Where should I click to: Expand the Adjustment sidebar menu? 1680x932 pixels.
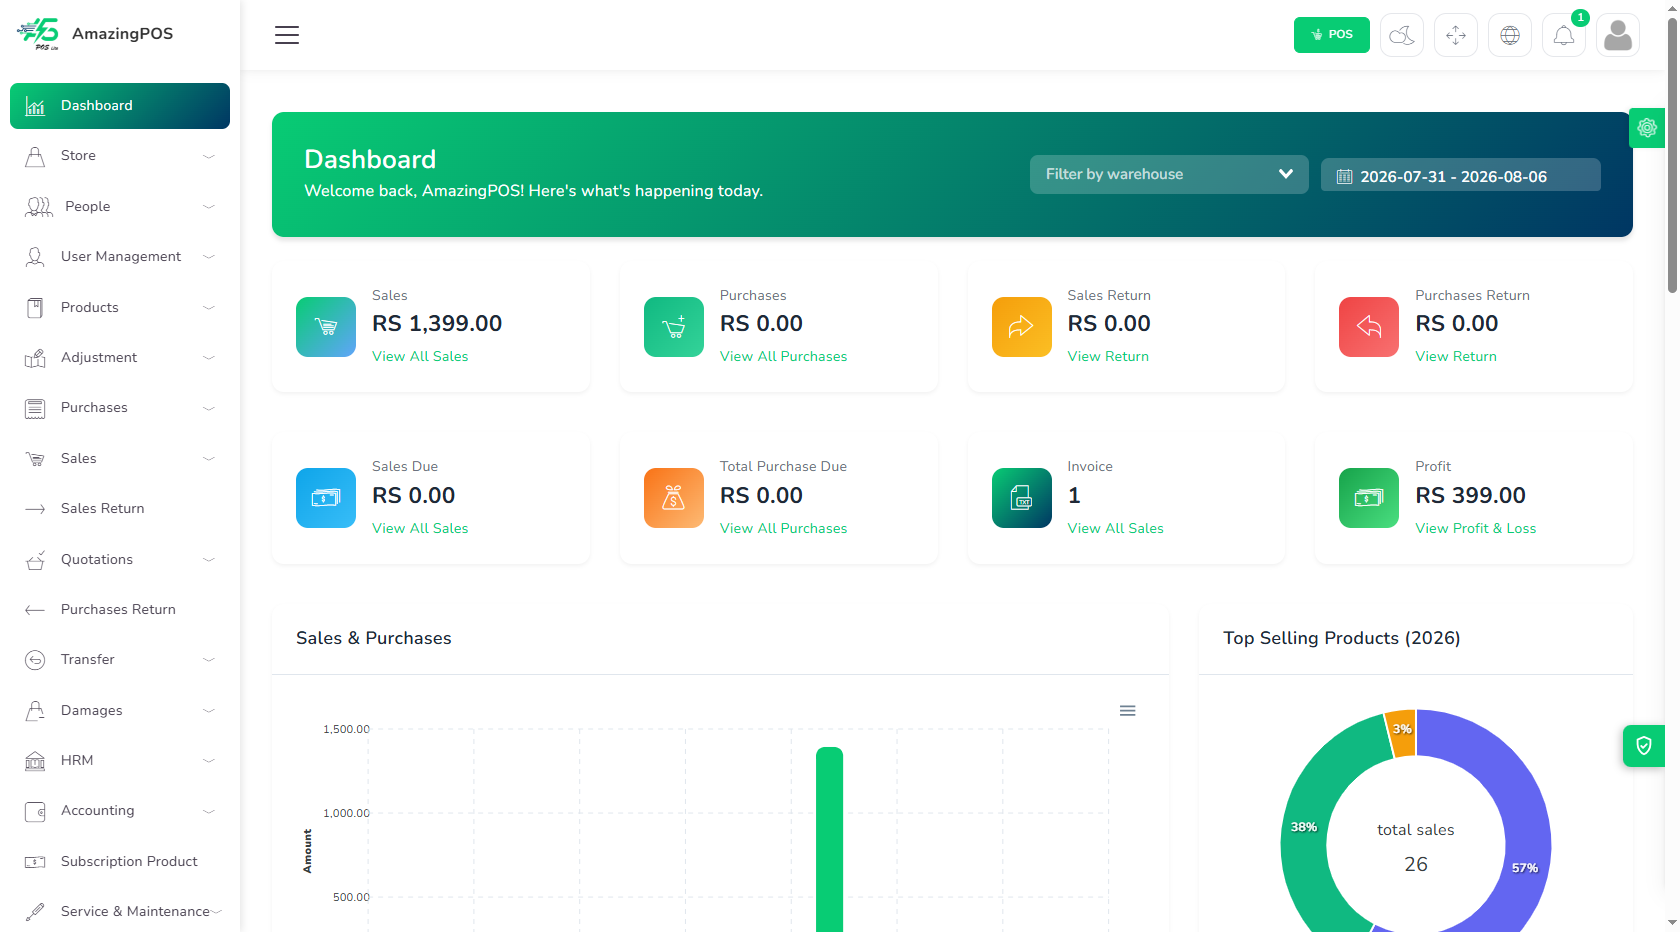pyautogui.click(x=120, y=358)
